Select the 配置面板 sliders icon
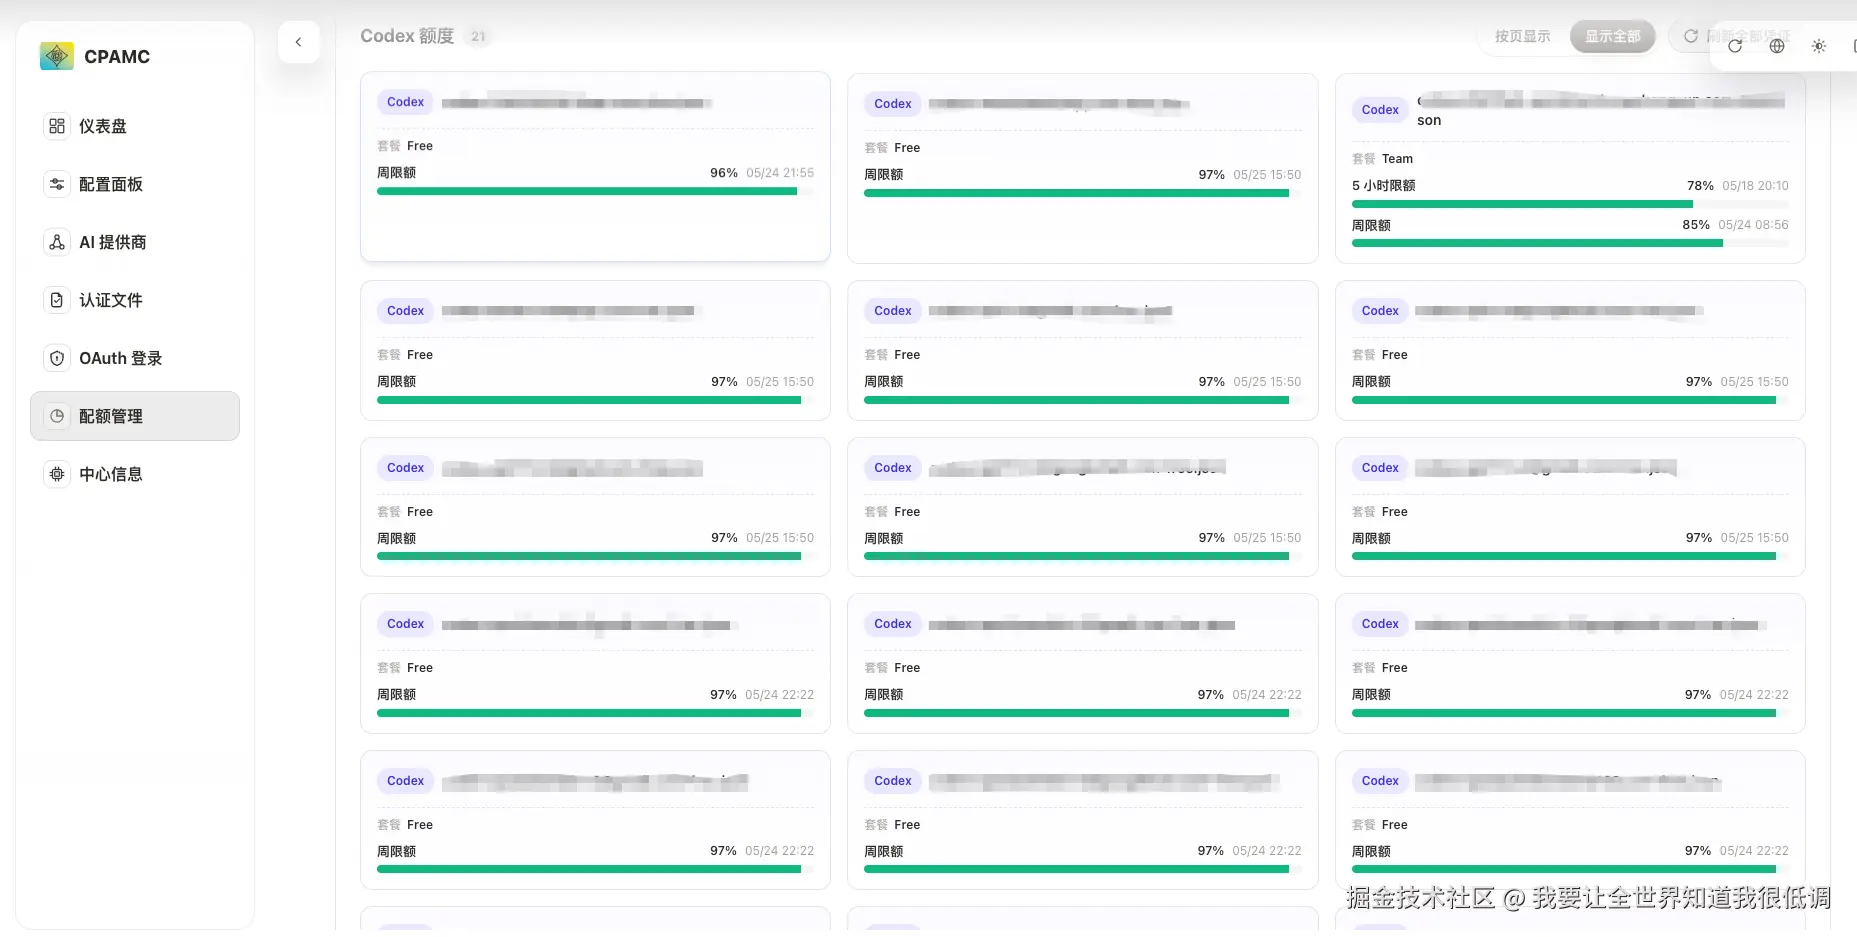Screen dimensions: 1857x937 click(x=57, y=184)
